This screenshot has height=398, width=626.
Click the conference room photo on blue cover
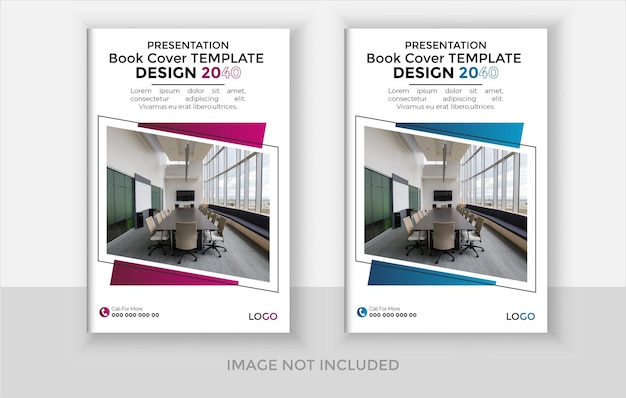[x=446, y=204]
